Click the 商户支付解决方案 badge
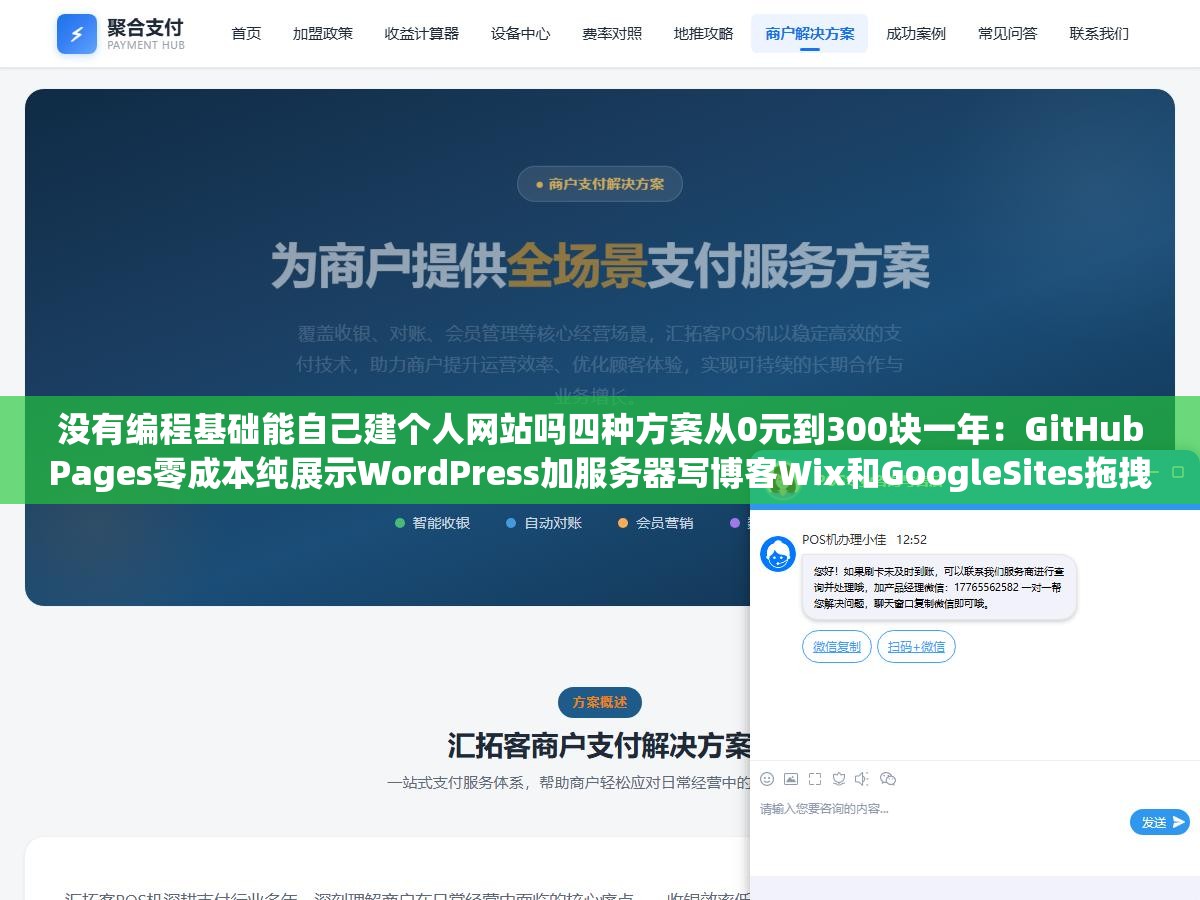Screen dimensions: 1200x900 pos(600,184)
